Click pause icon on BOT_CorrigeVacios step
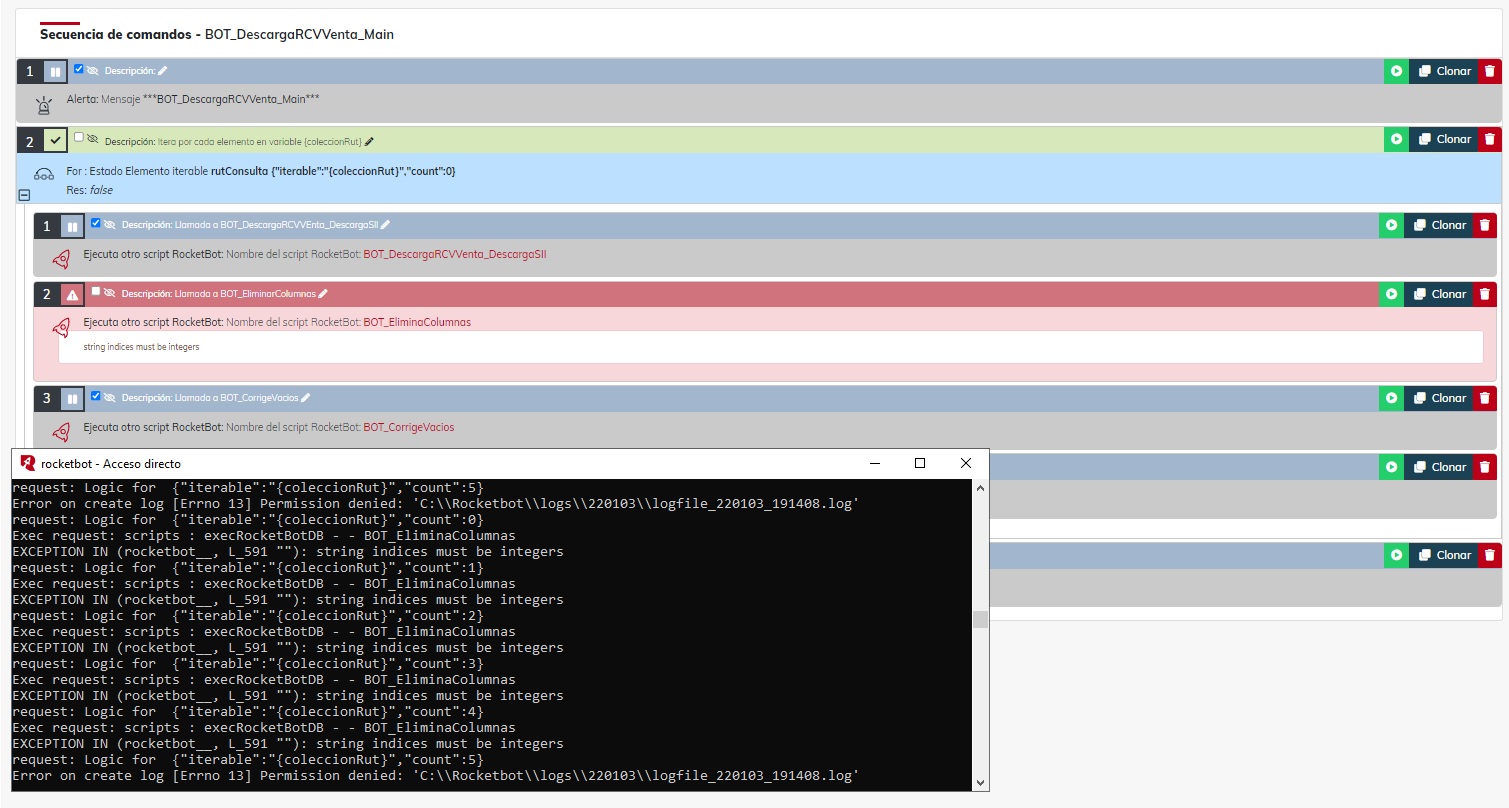The width and height of the screenshot is (1509, 808). [72, 399]
